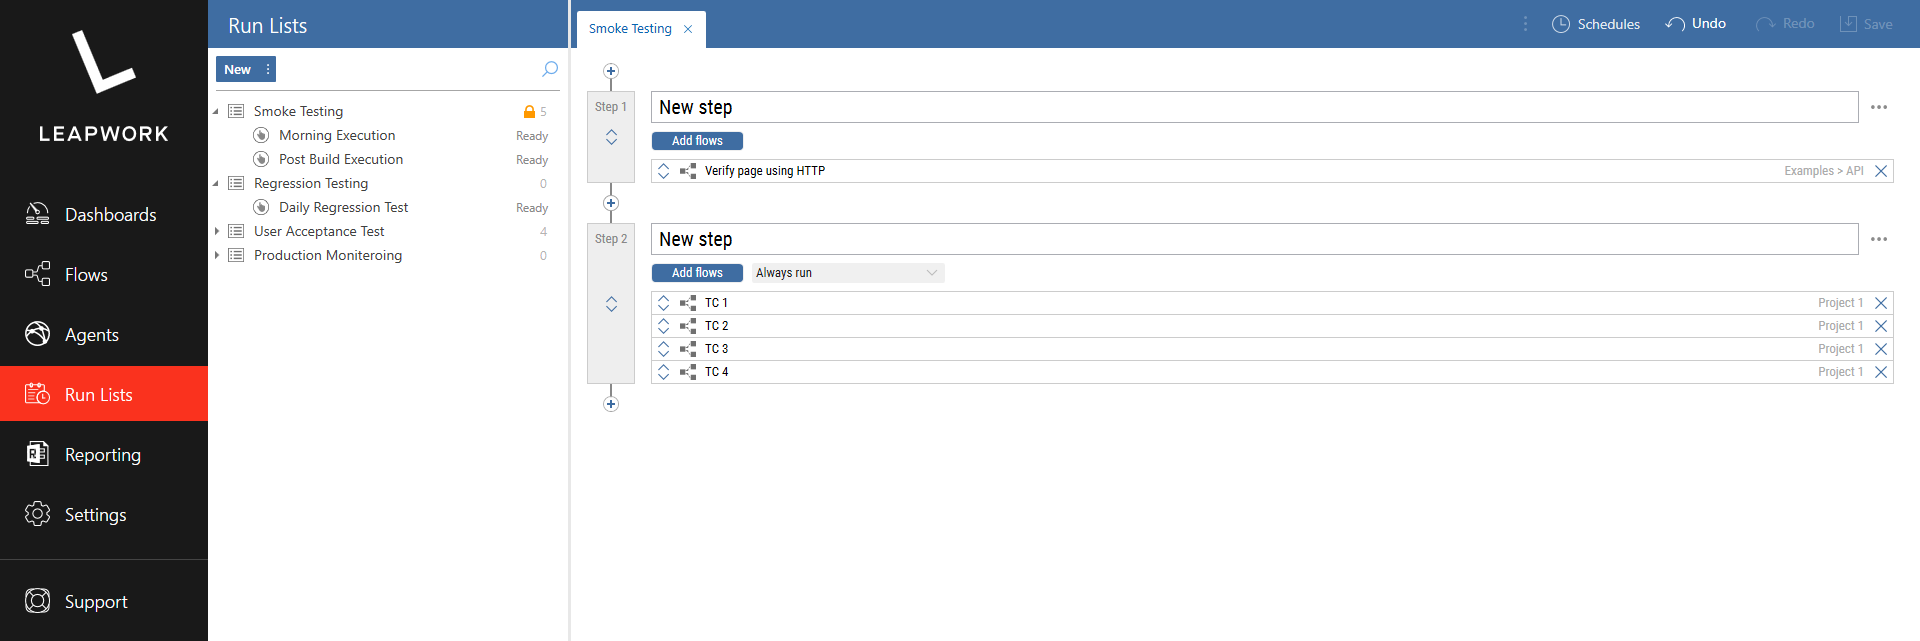Click the reorder control beside the TC 2 flow
The width and height of the screenshot is (1920, 641).
tap(663, 325)
